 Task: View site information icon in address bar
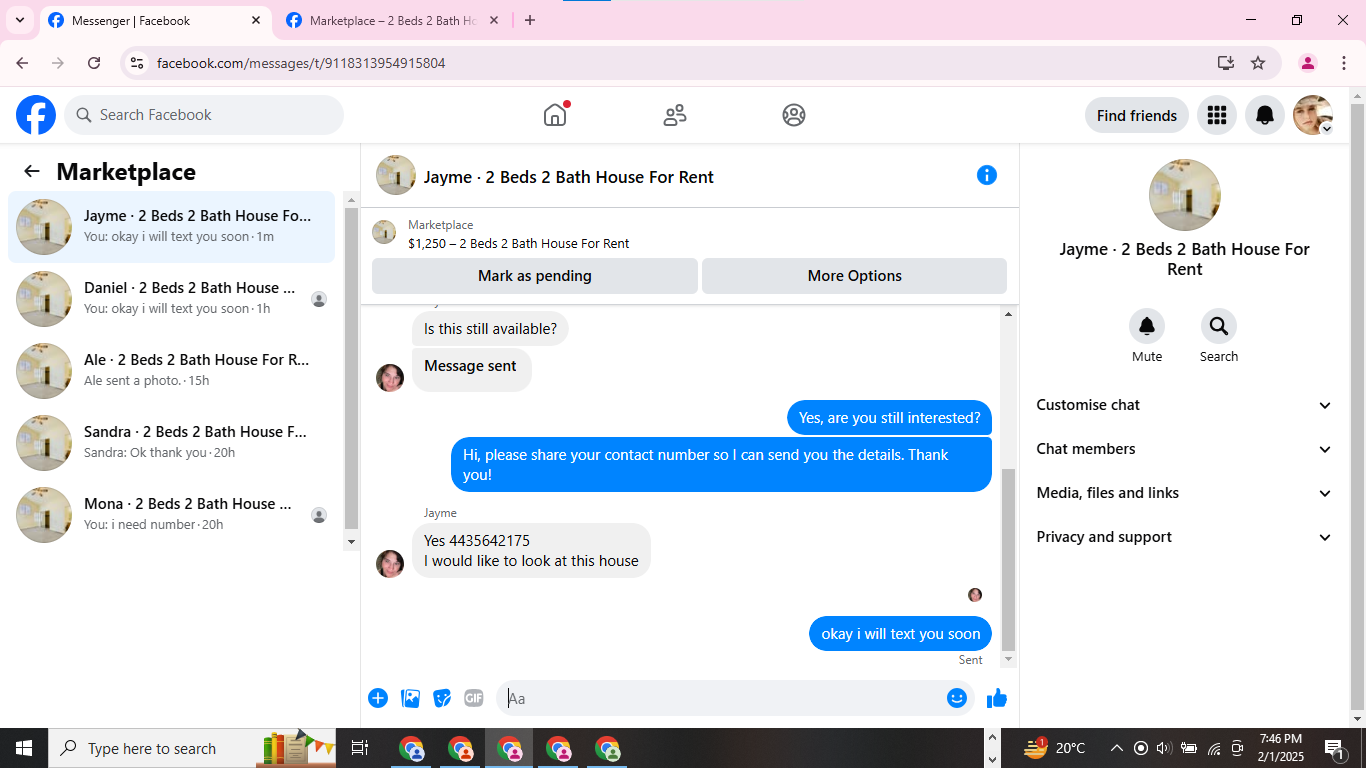click(138, 63)
